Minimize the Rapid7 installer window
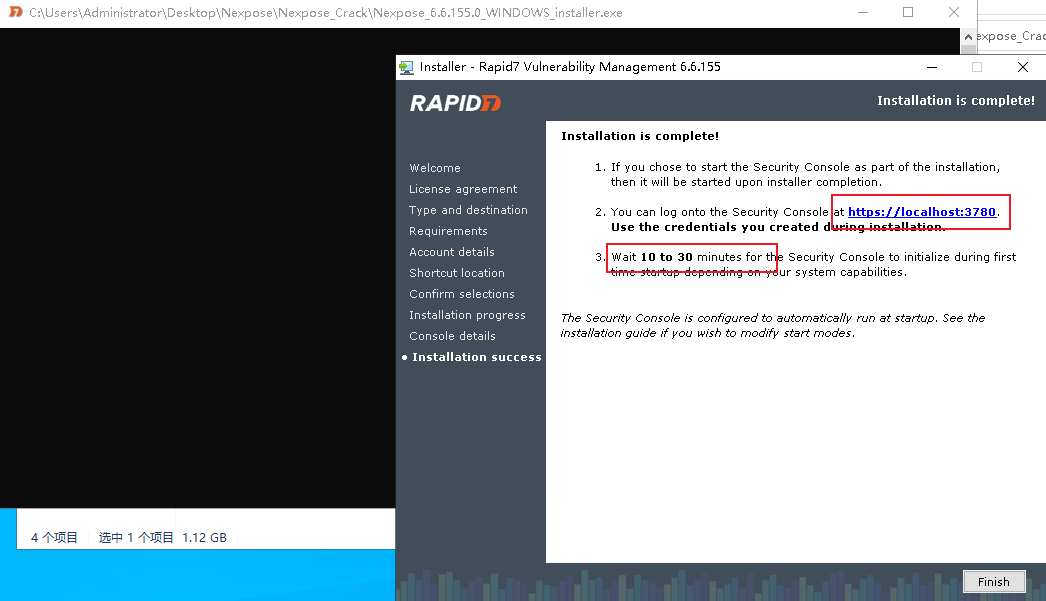 click(932, 67)
